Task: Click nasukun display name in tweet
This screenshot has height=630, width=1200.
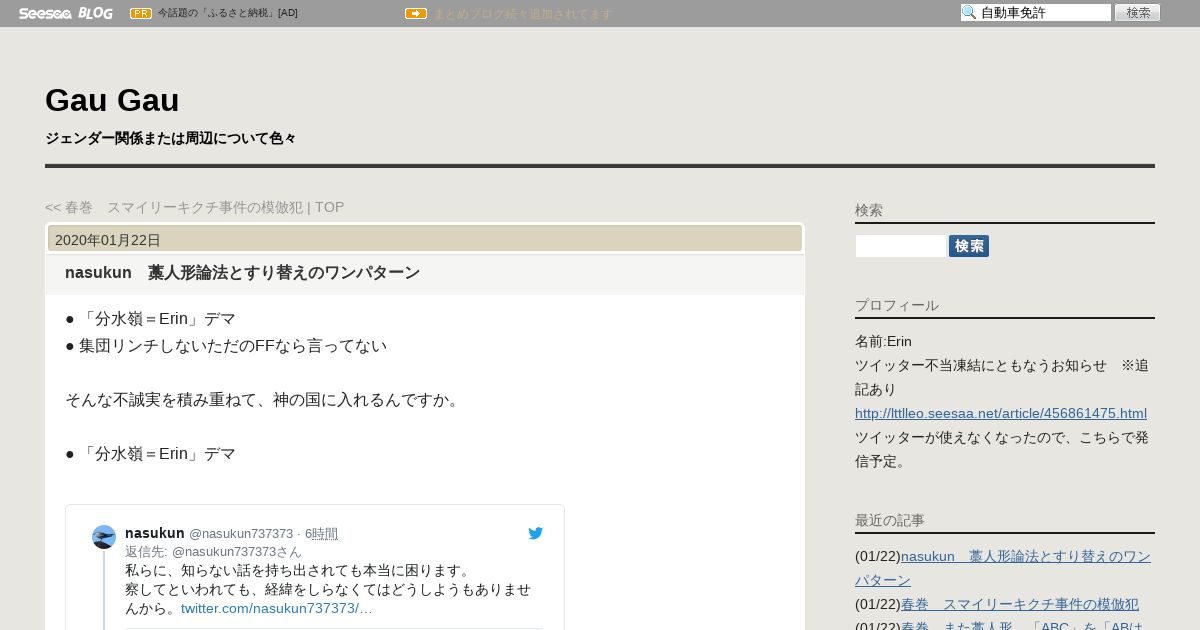Action: [155, 533]
